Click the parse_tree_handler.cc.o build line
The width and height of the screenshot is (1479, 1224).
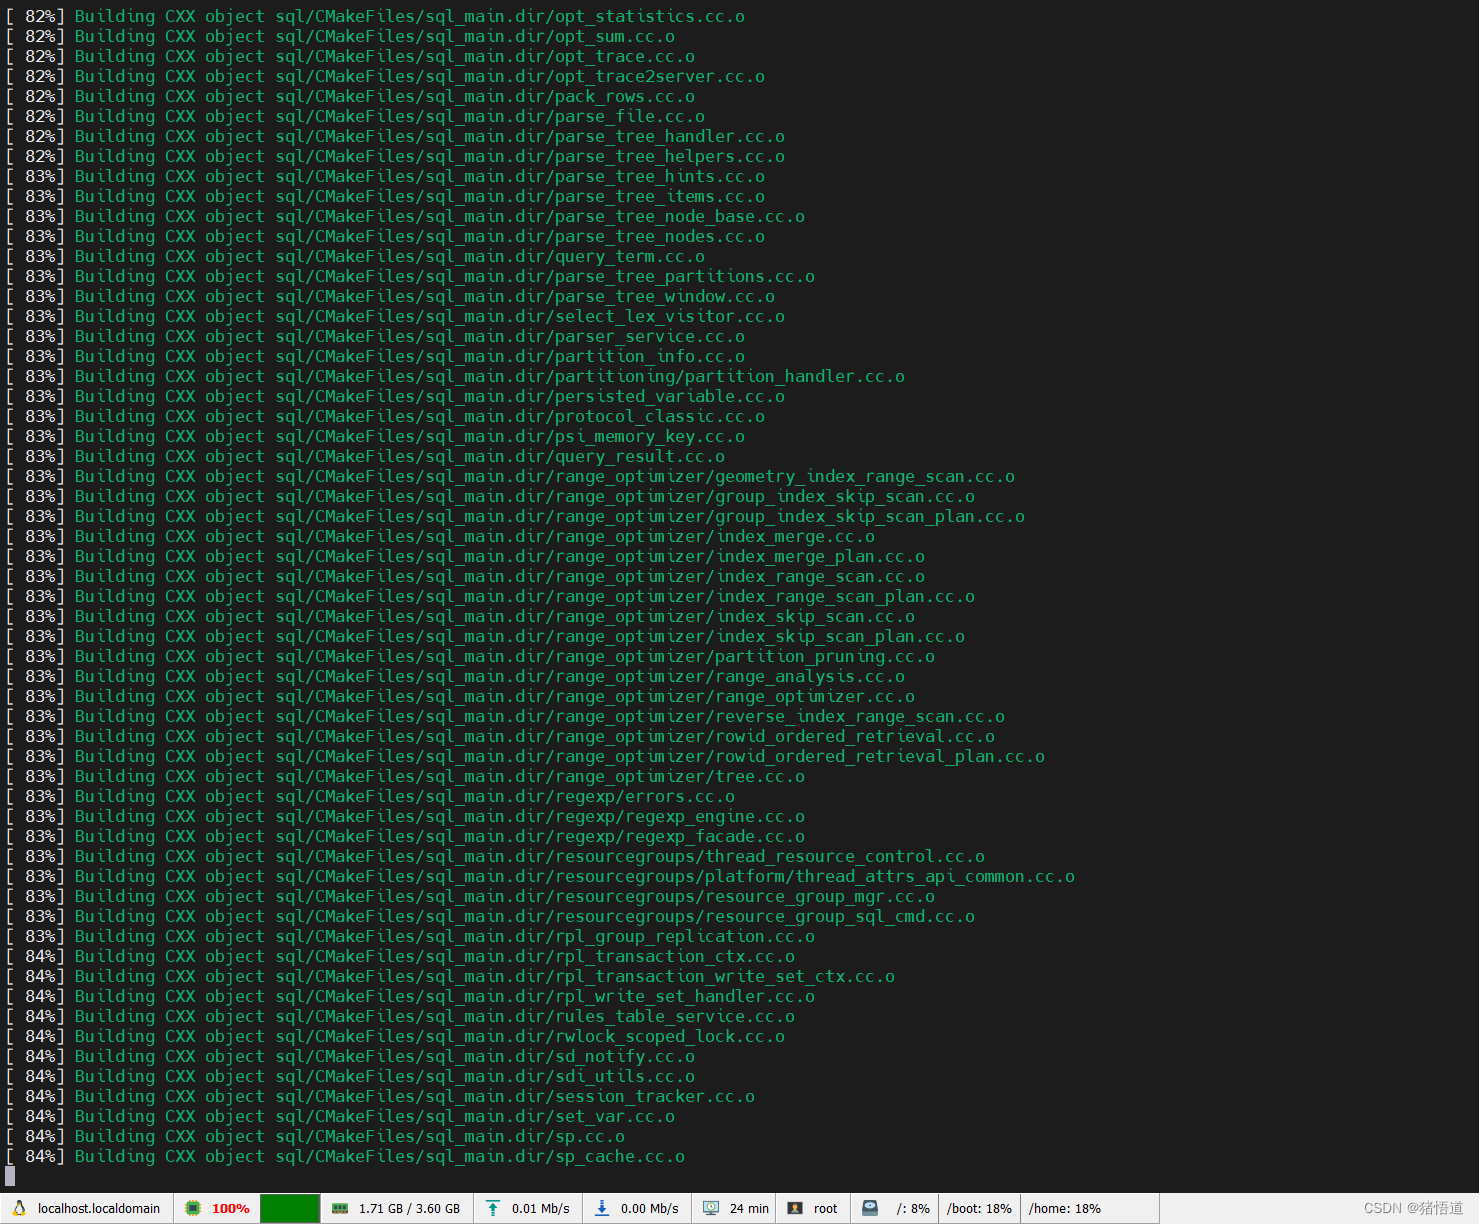point(395,136)
